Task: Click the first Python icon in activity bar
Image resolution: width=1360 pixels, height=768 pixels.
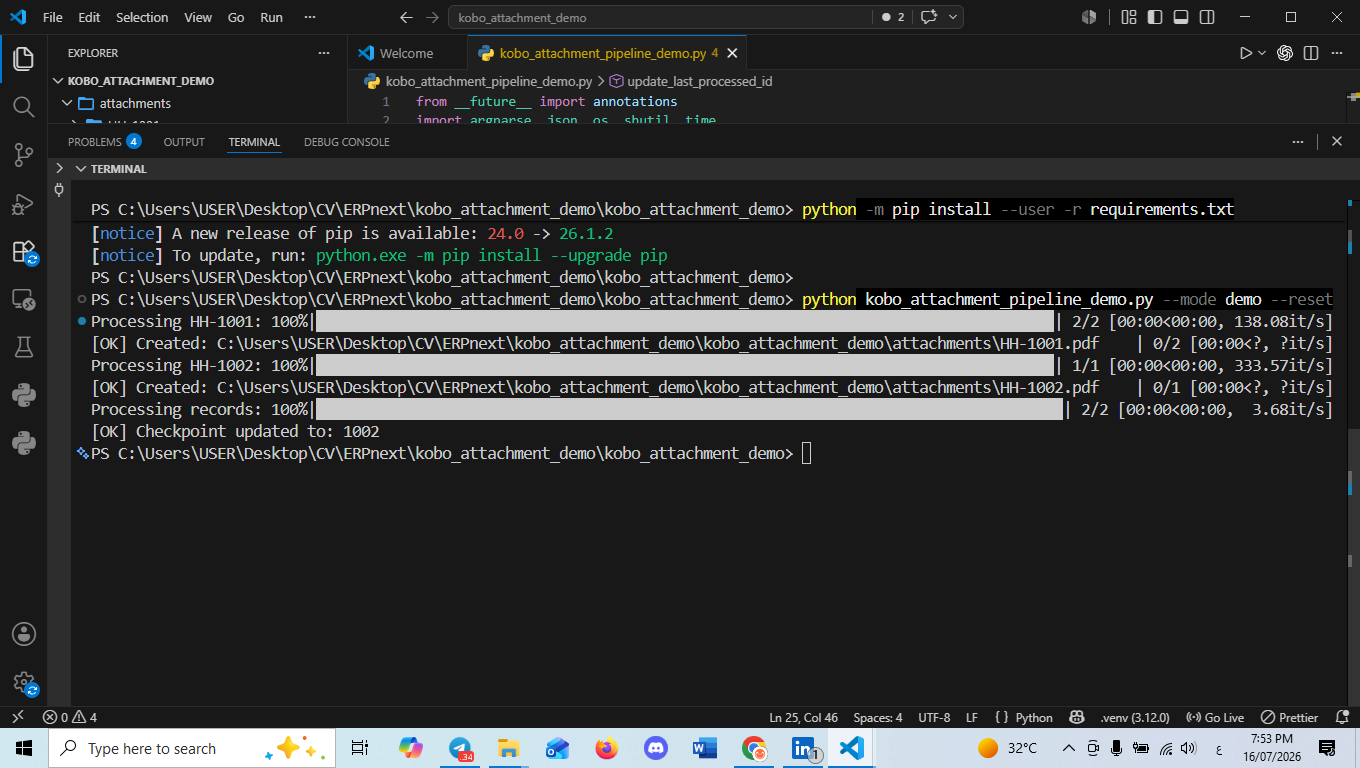Action: point(23,395)
